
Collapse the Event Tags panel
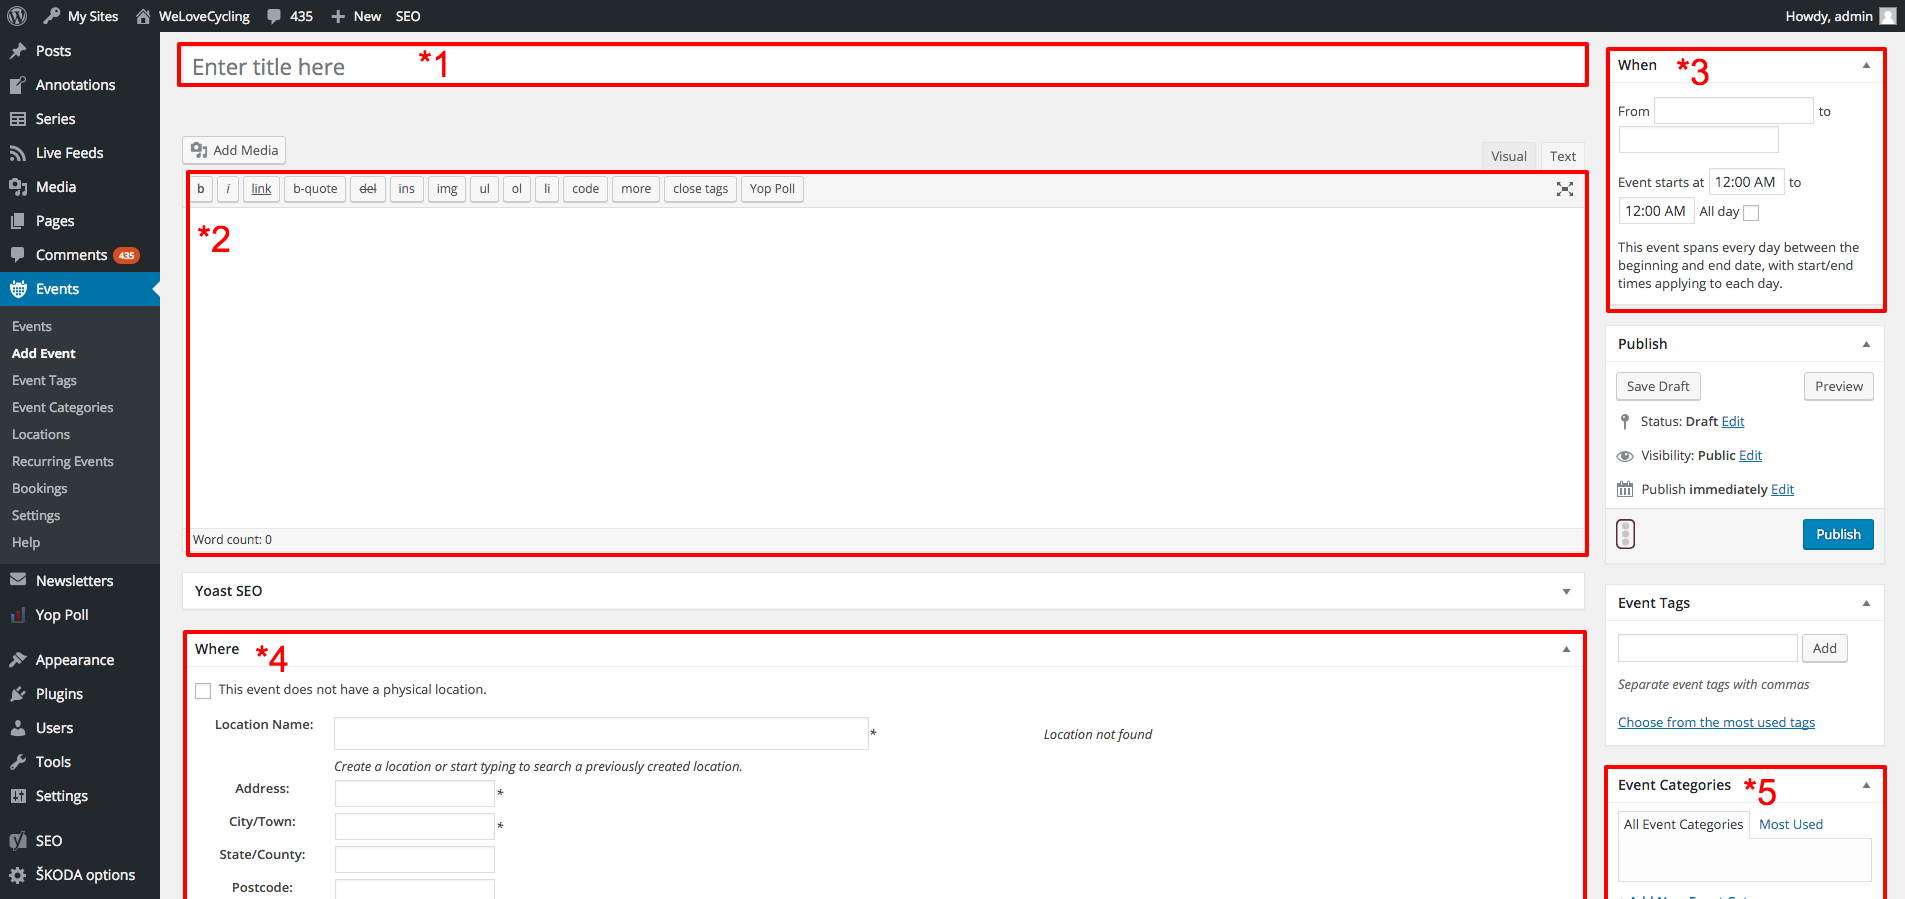(x=1866, y=603)
